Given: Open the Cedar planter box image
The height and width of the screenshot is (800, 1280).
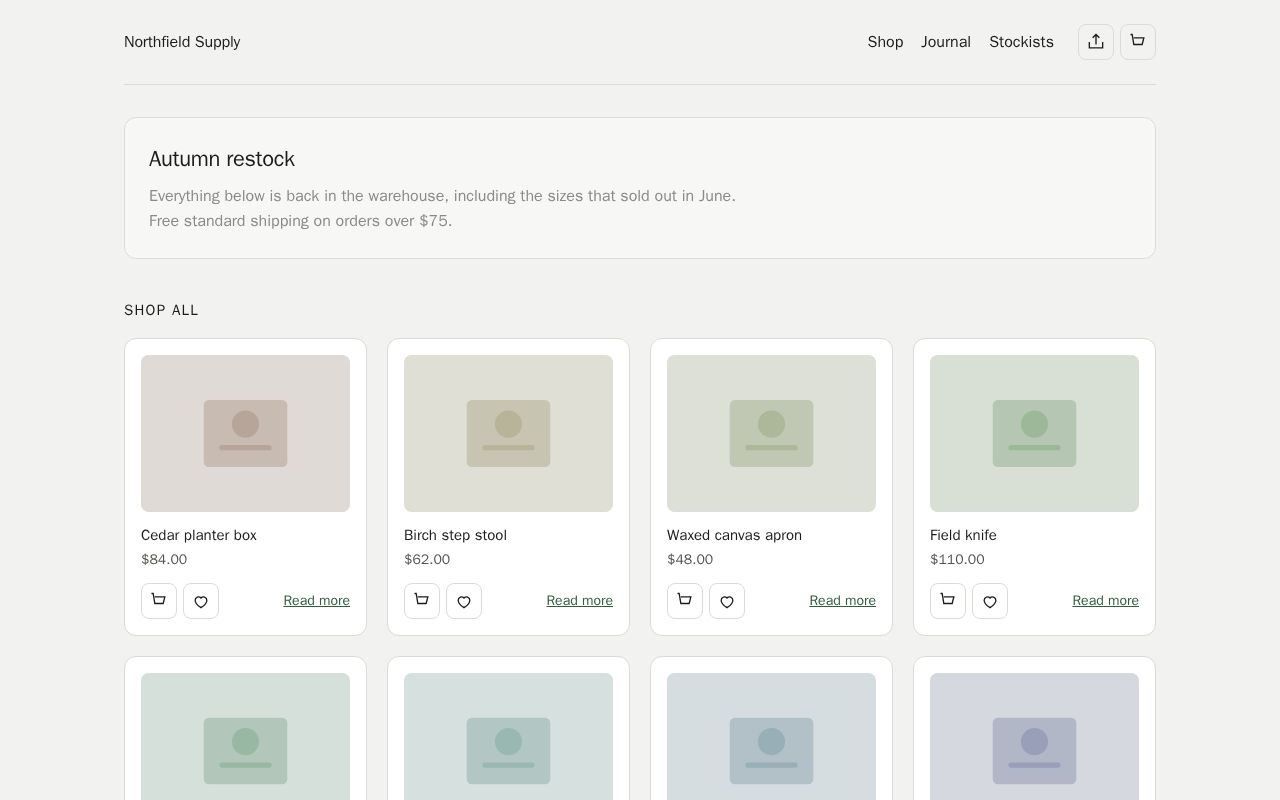Looking at the screenshot, I should point(245,433).
